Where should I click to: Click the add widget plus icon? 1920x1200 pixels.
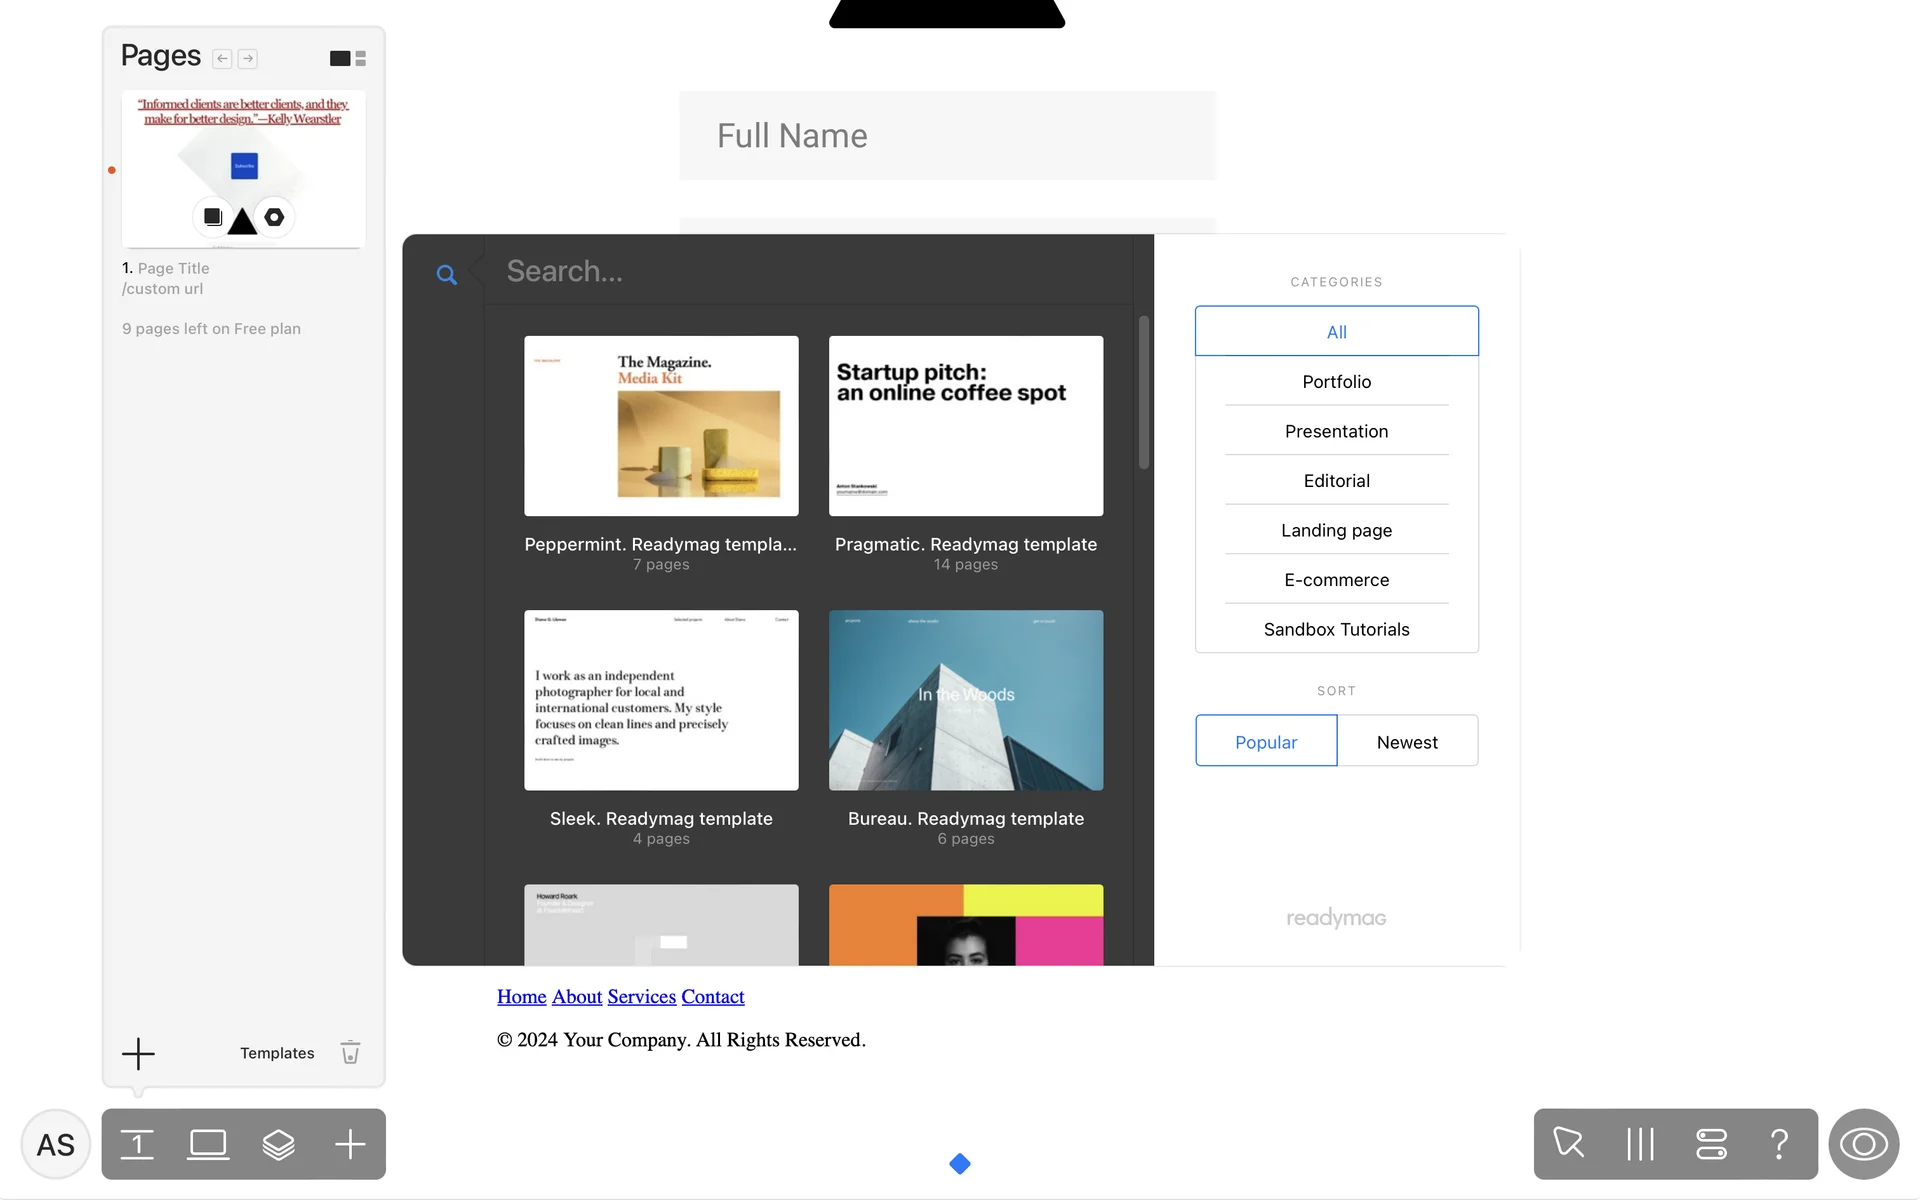pyautogui.click(x=350, y=1144)
